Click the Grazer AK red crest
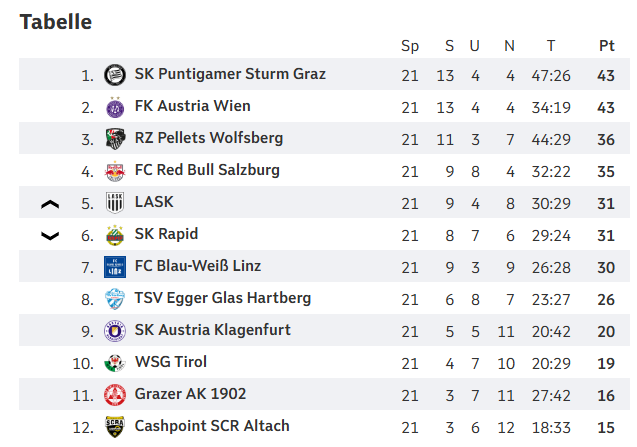Viewport: 637px width, 447px height. coord(115,395)
